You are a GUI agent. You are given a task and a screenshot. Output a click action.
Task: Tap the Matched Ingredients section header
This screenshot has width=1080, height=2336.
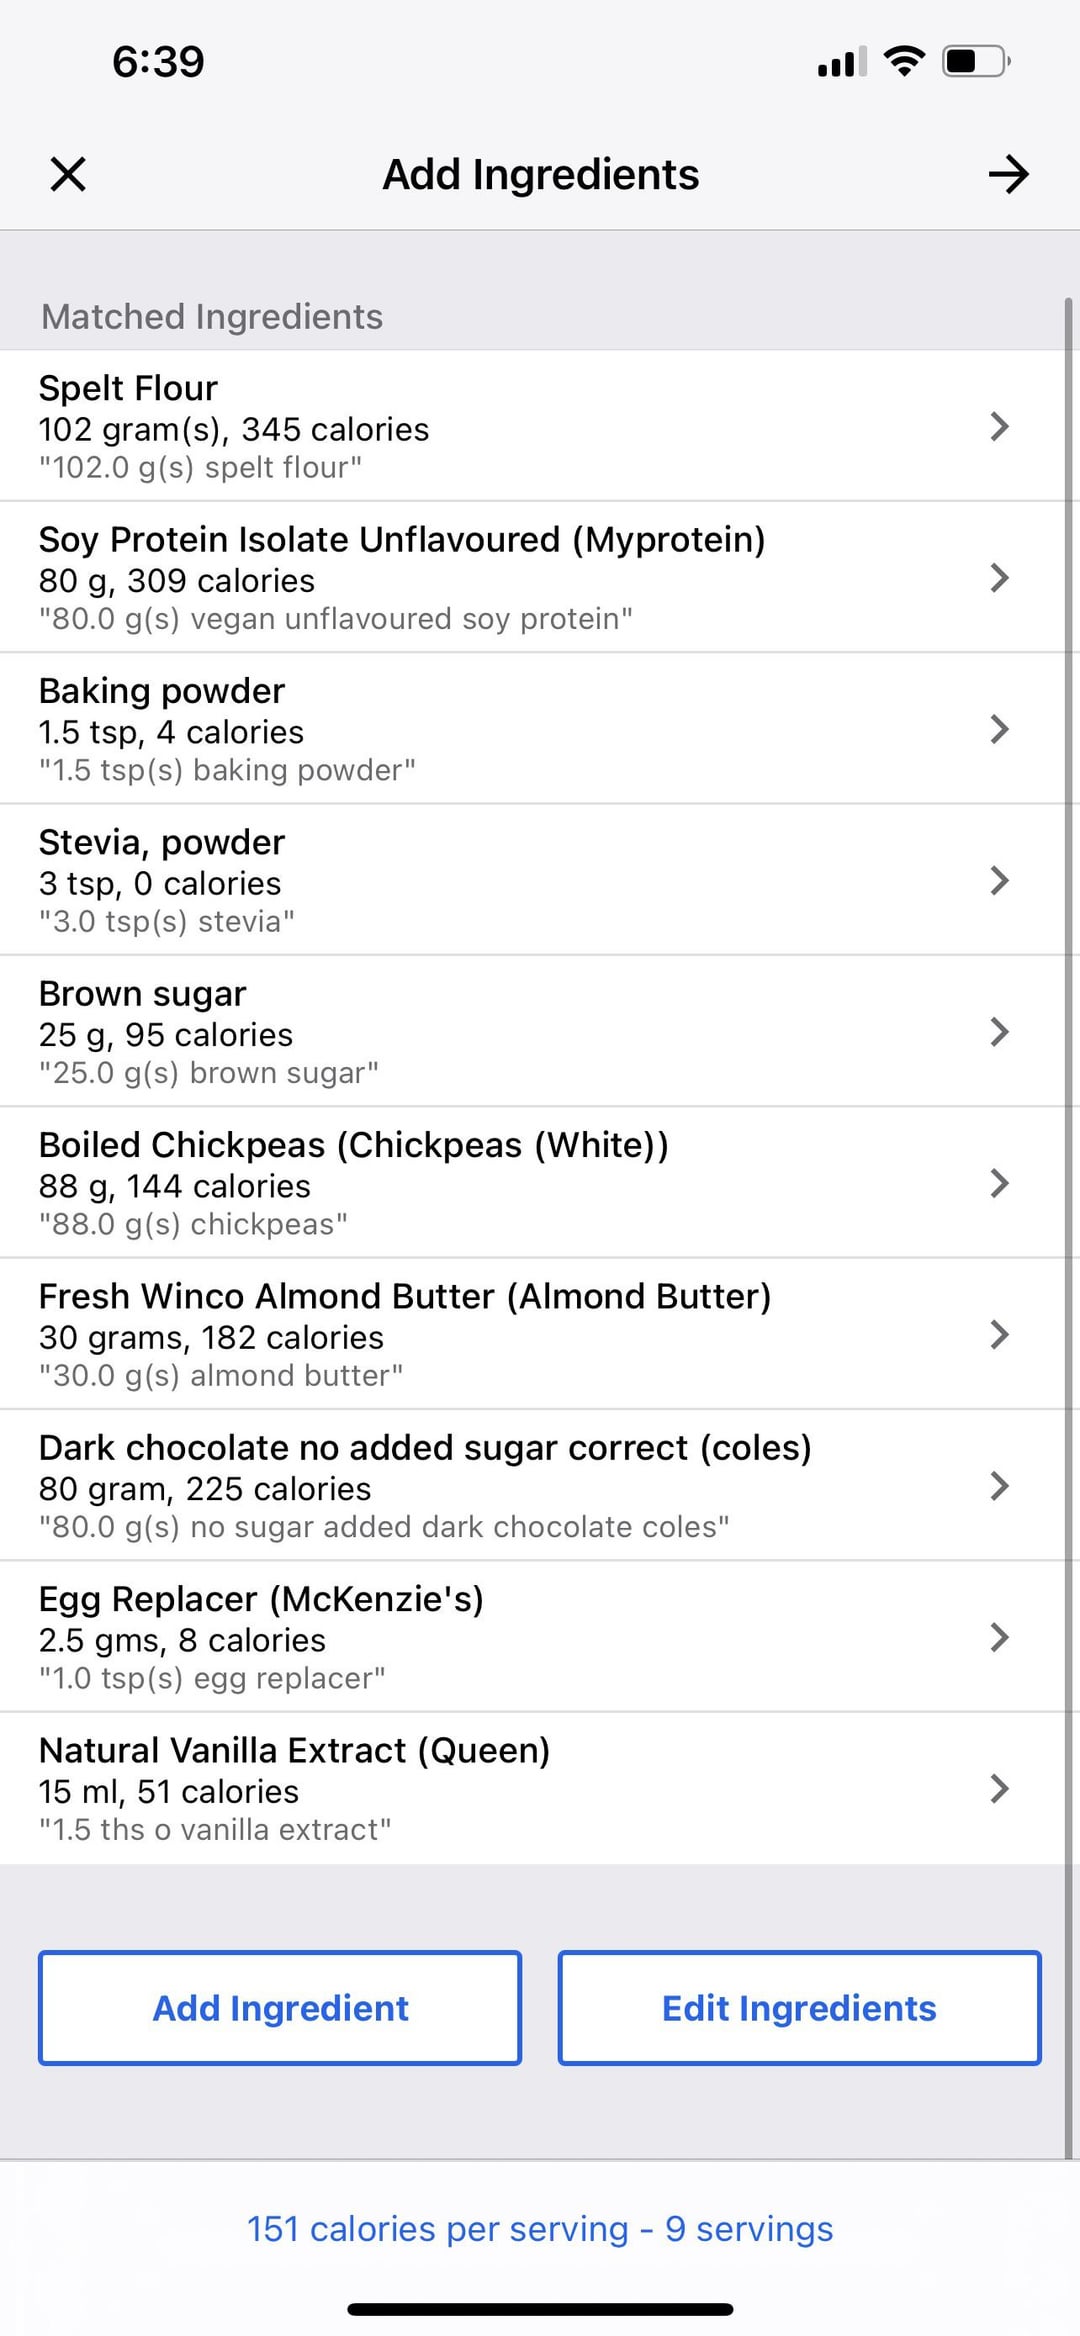click(212, 317)
